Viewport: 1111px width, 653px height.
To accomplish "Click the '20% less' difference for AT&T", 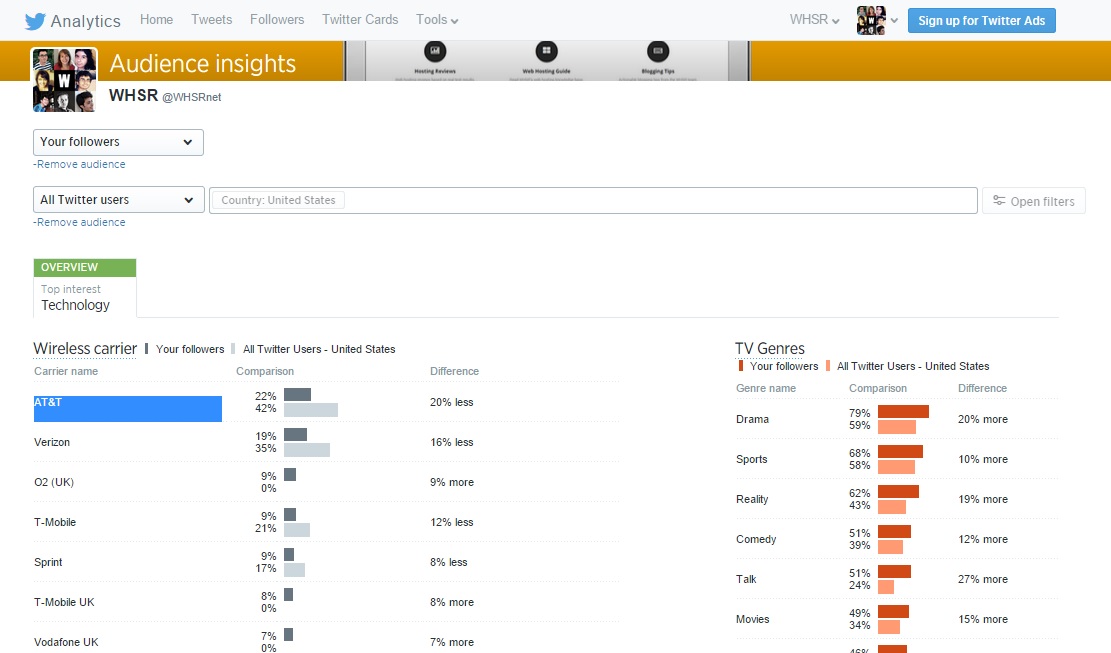I will coord(451,402).
